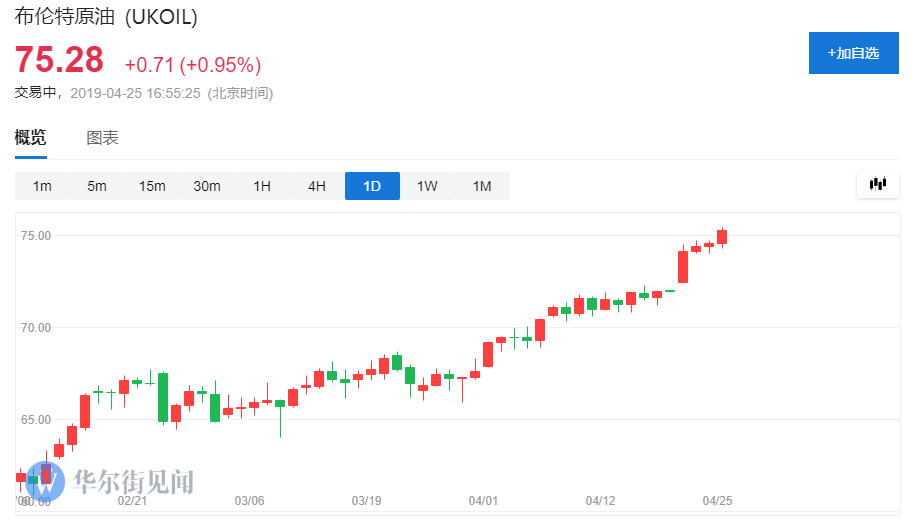Show the 1M monthly chart
The height and width of the screenshot is (527, 918).
tap(482, 186)
